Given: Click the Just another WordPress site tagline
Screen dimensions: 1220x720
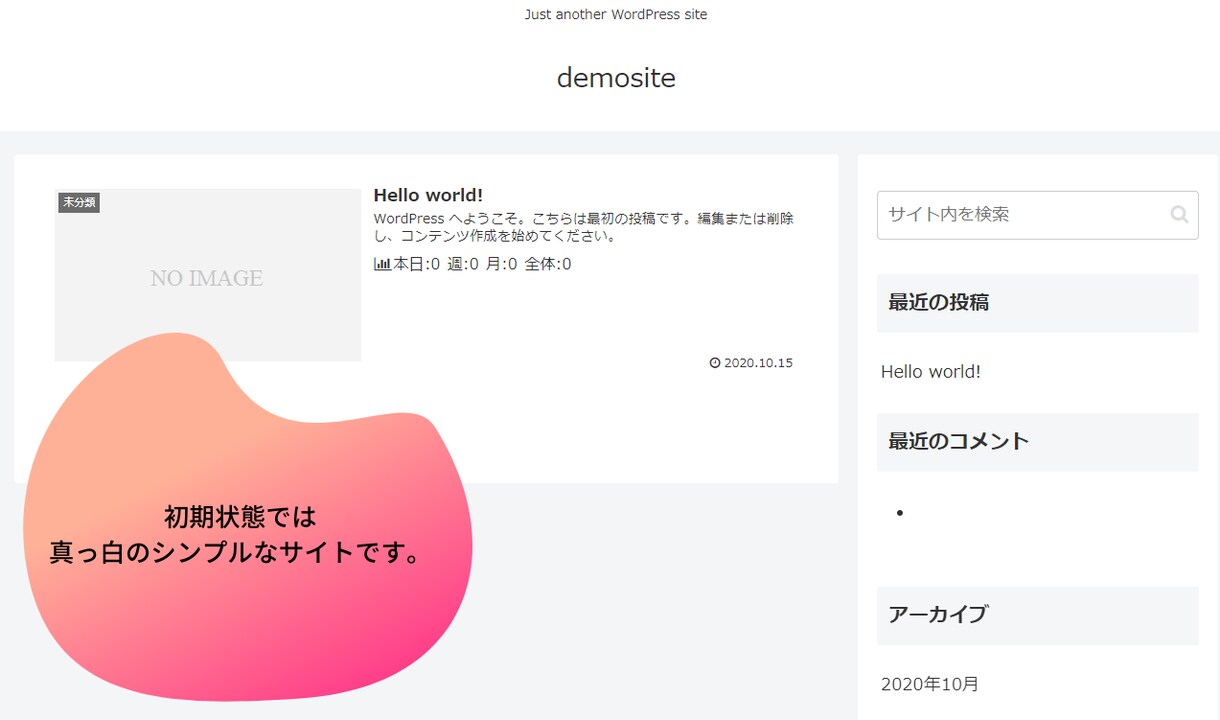Looking at the screenshot, I should [x=616, y=14].
